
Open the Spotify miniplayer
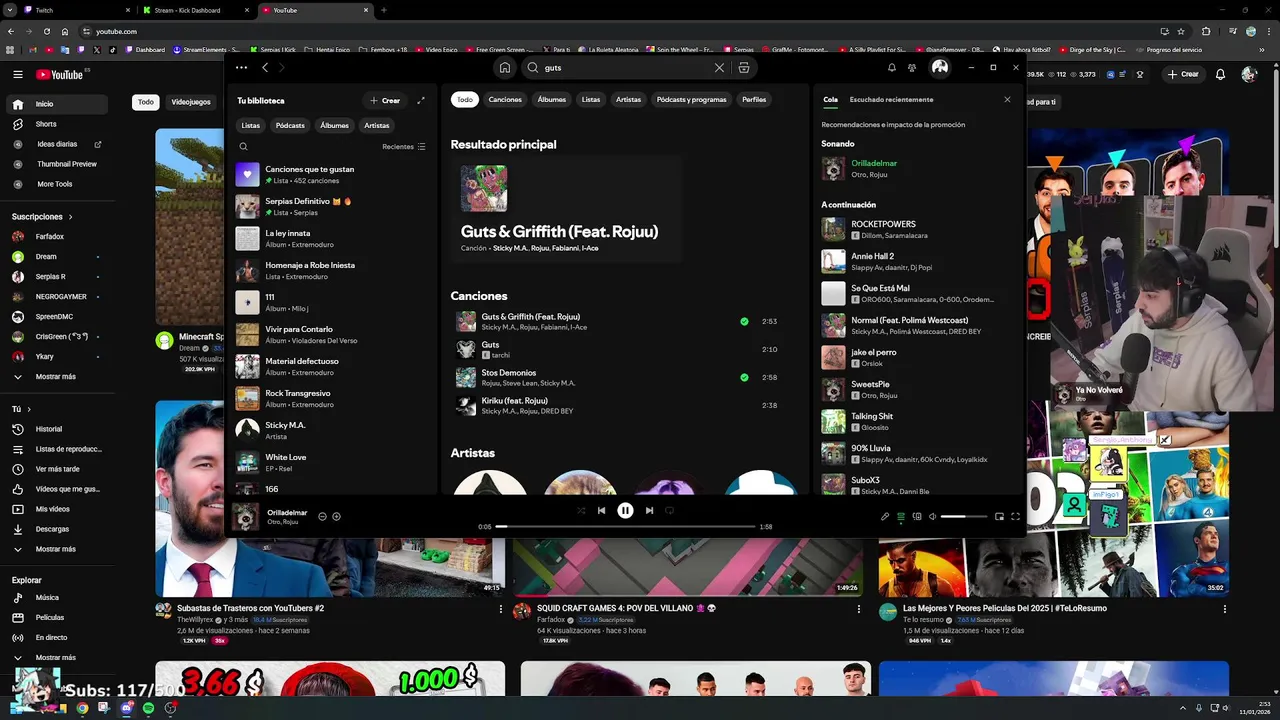tap(999, 517)
